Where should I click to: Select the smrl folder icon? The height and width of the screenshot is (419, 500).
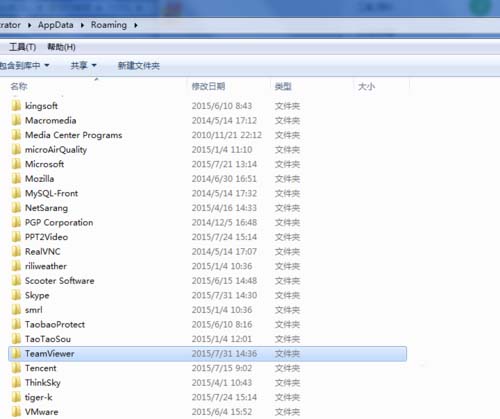[16, 310]
